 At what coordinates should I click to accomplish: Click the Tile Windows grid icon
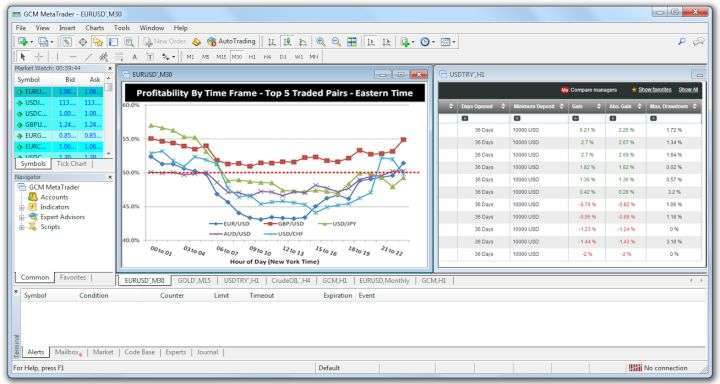coord(352,42)
